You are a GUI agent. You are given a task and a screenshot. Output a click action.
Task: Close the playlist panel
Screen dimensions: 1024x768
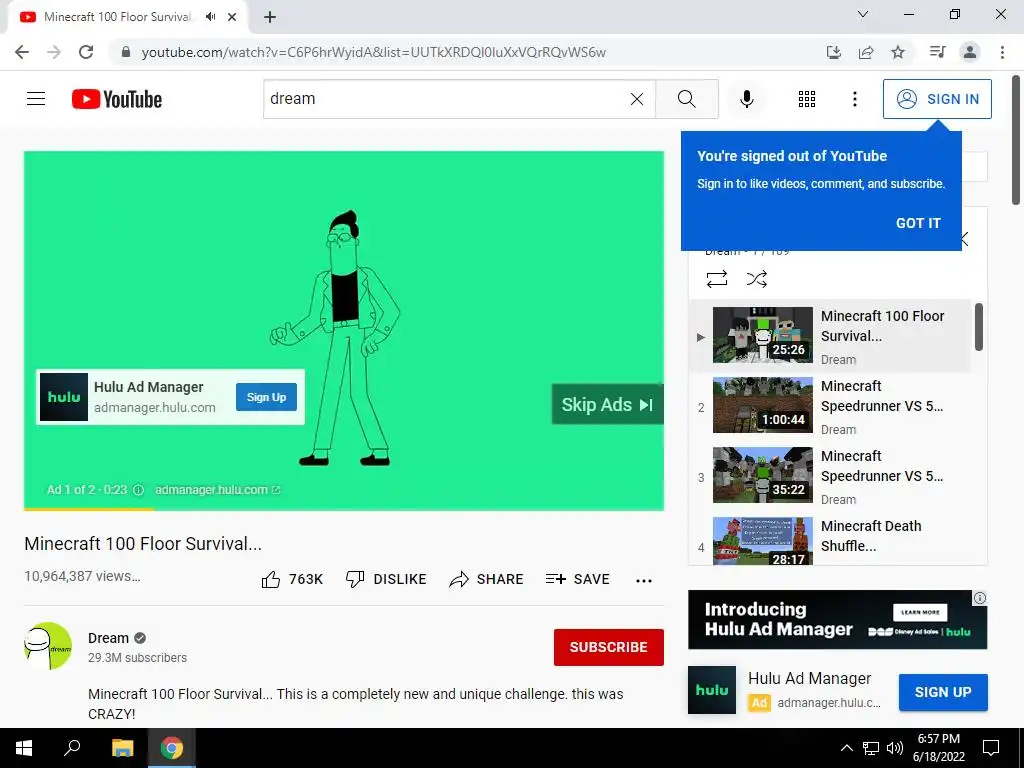tap(965, 240)
